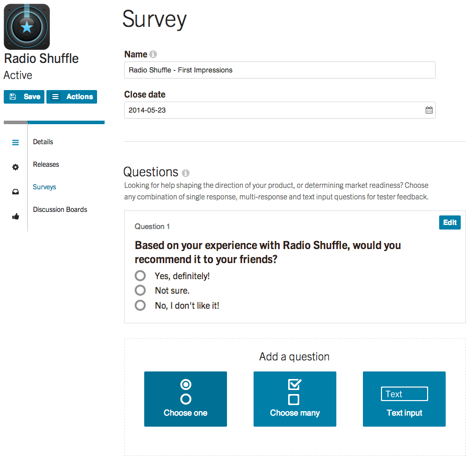
Task: Open Discussion Boards section
Action: pyautogui.click(x=60, y=209)
